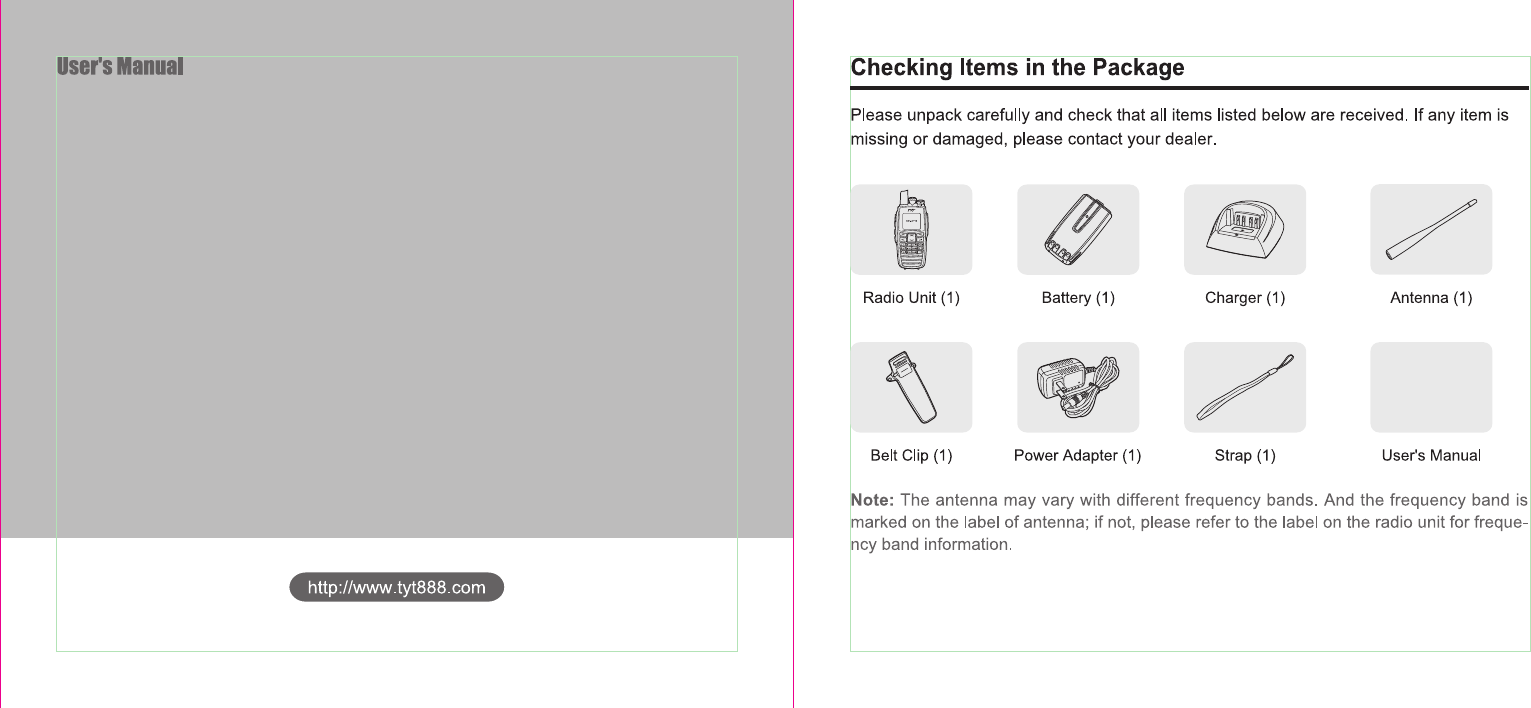Click the Radio Unit illustration

point(911,229)
